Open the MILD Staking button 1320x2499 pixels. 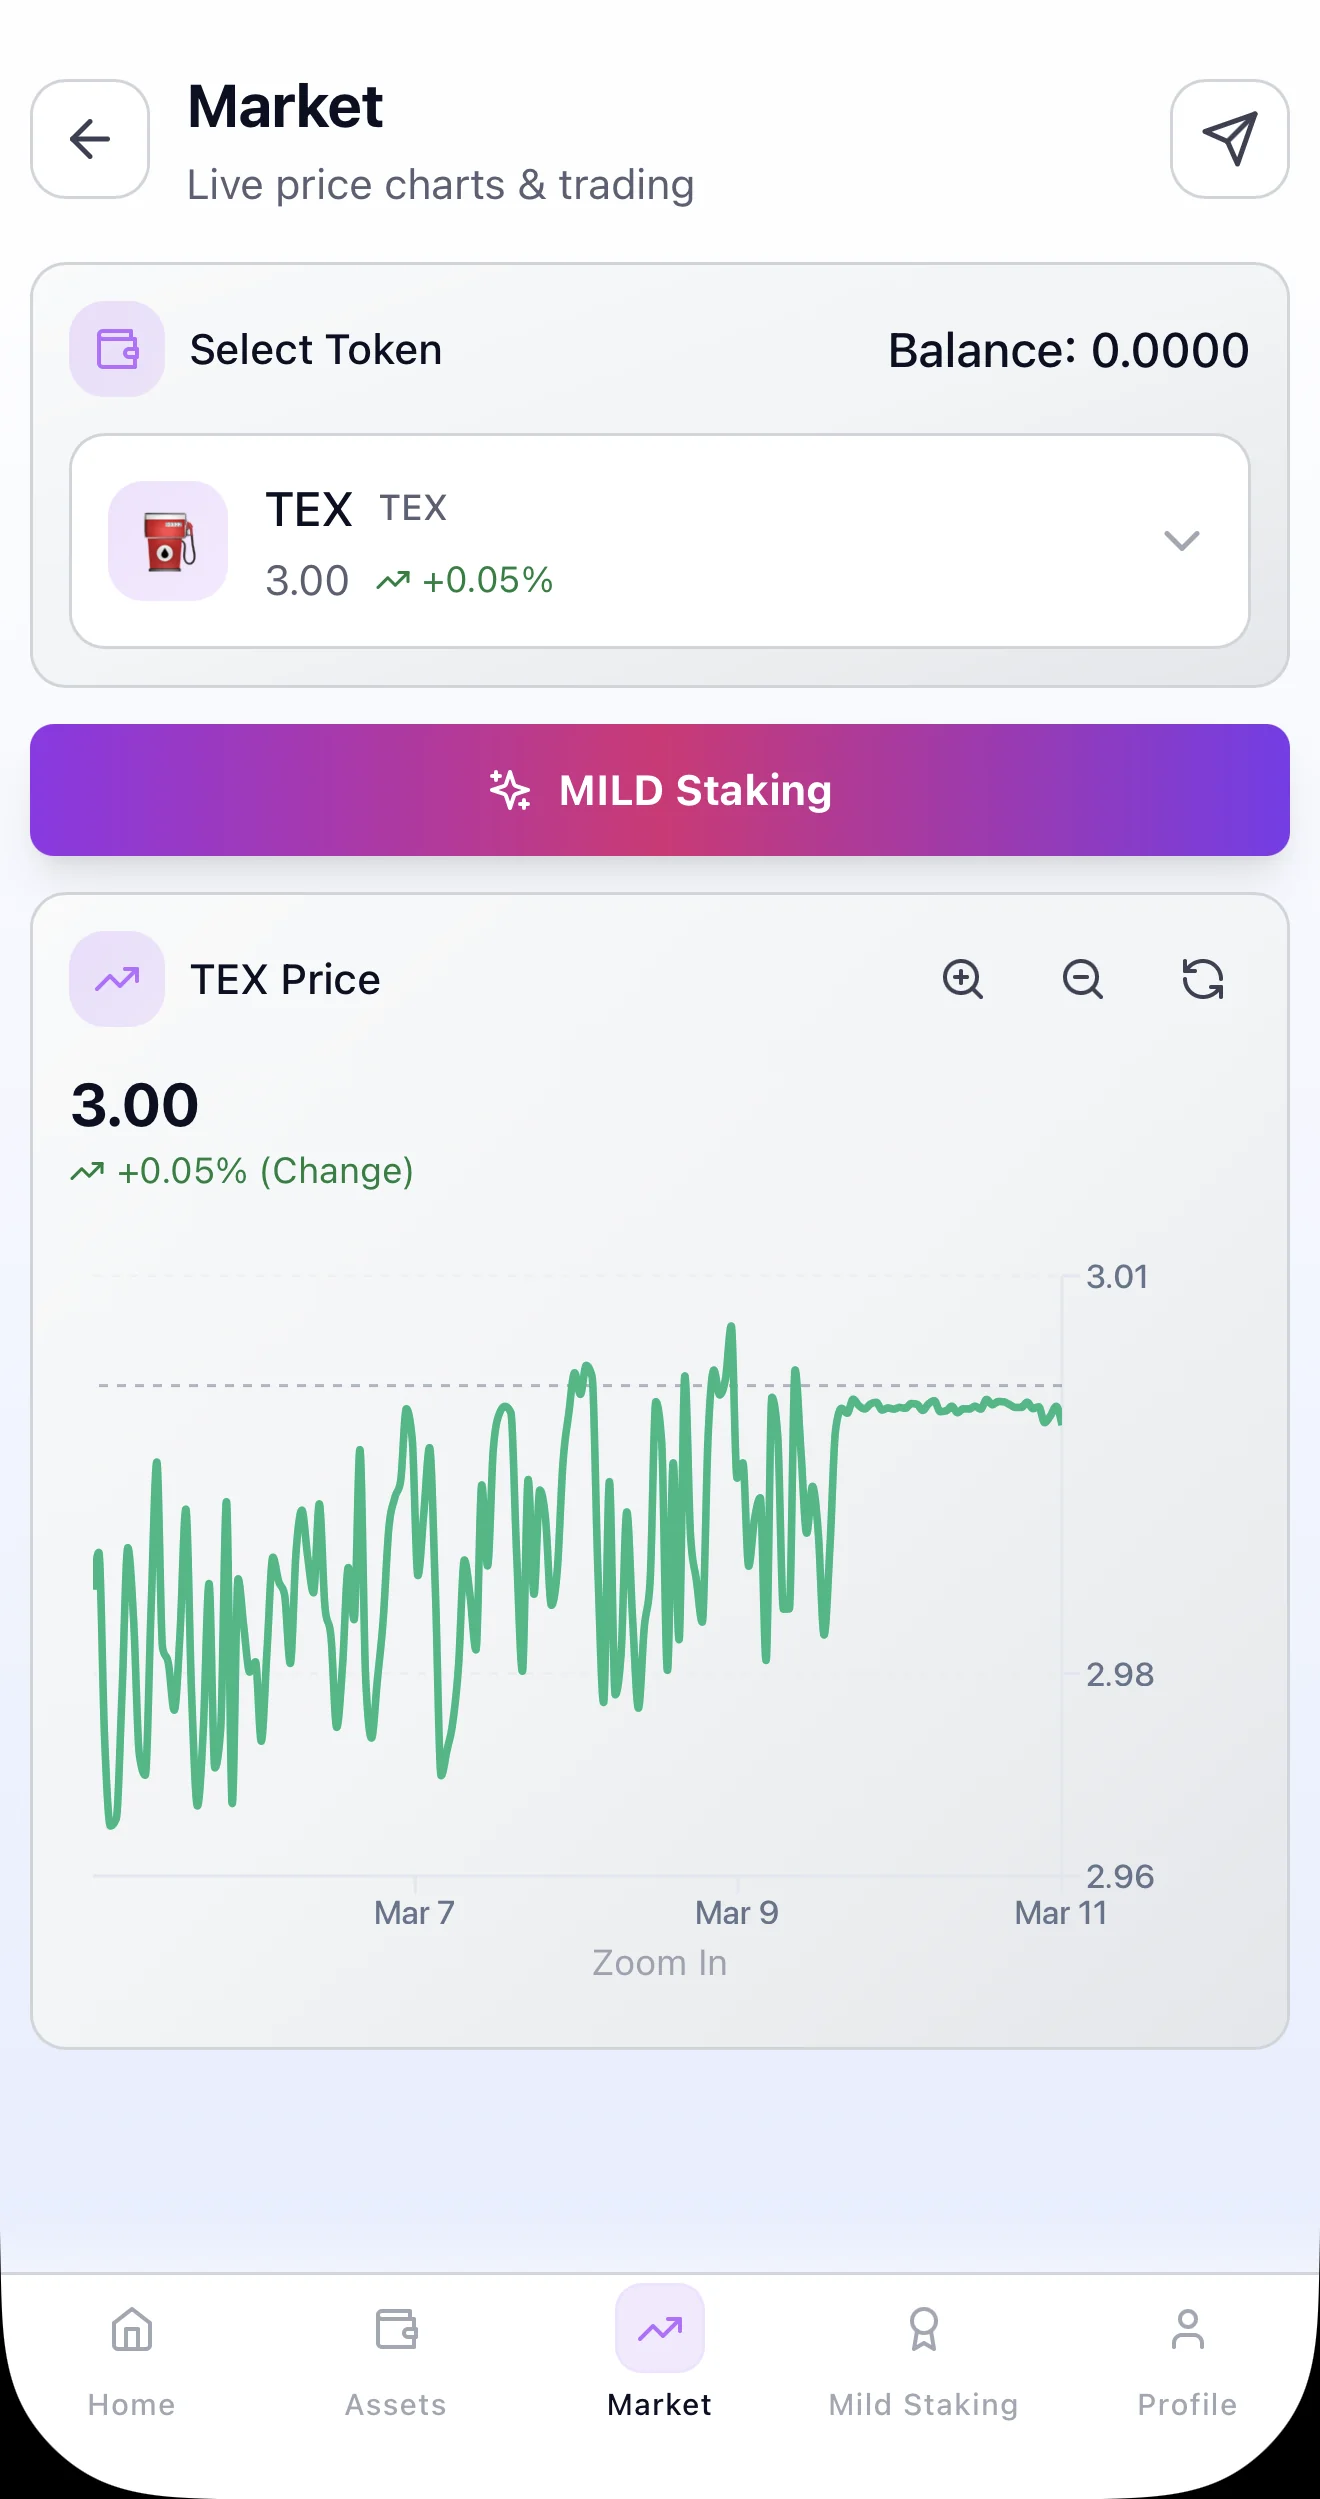(x=660, y=790)
